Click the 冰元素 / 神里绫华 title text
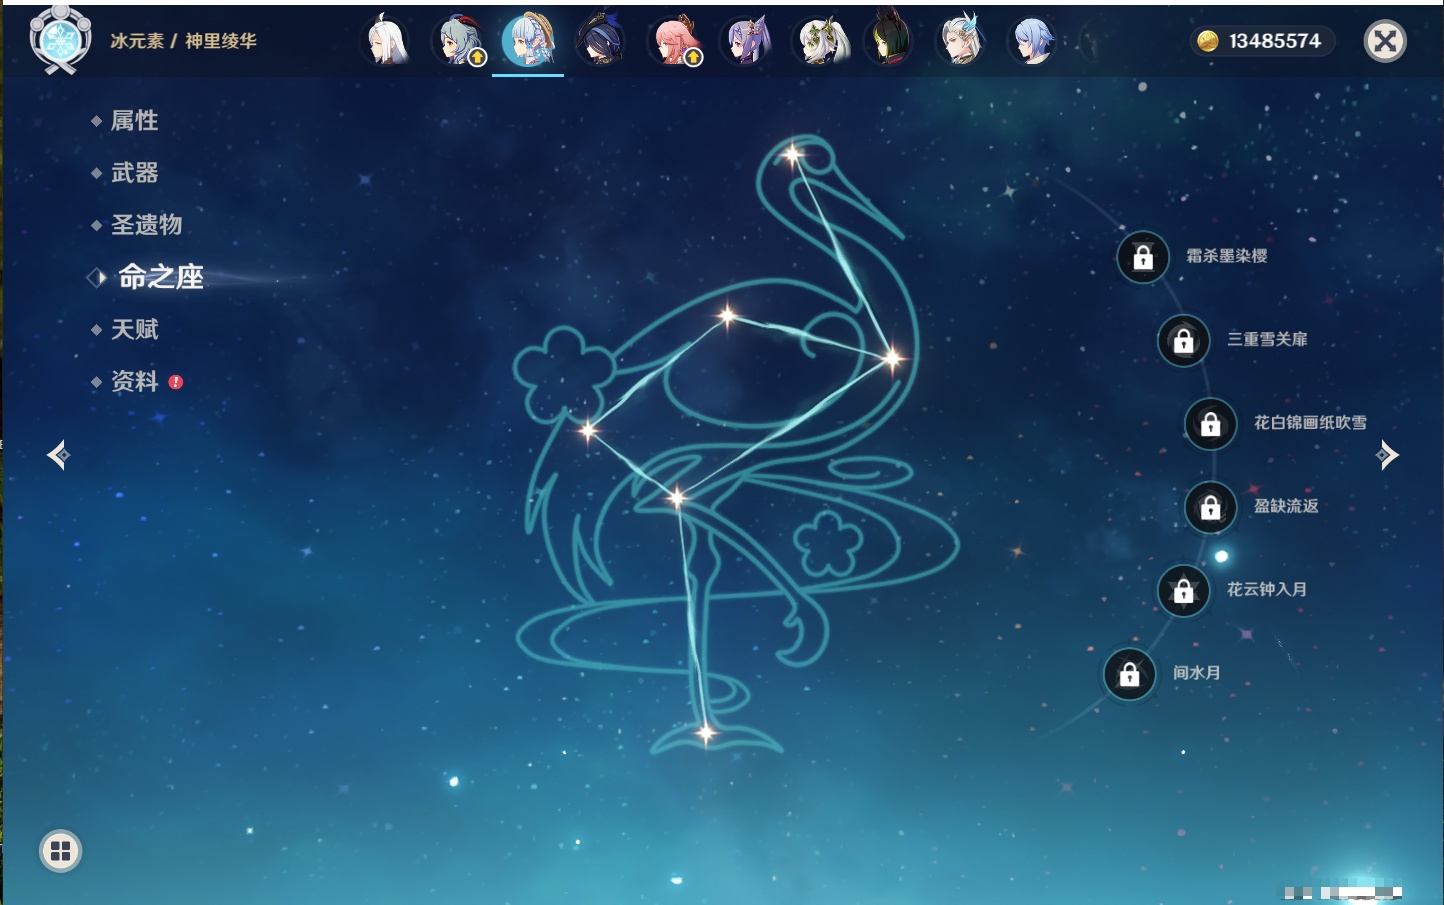 [183, 41]
